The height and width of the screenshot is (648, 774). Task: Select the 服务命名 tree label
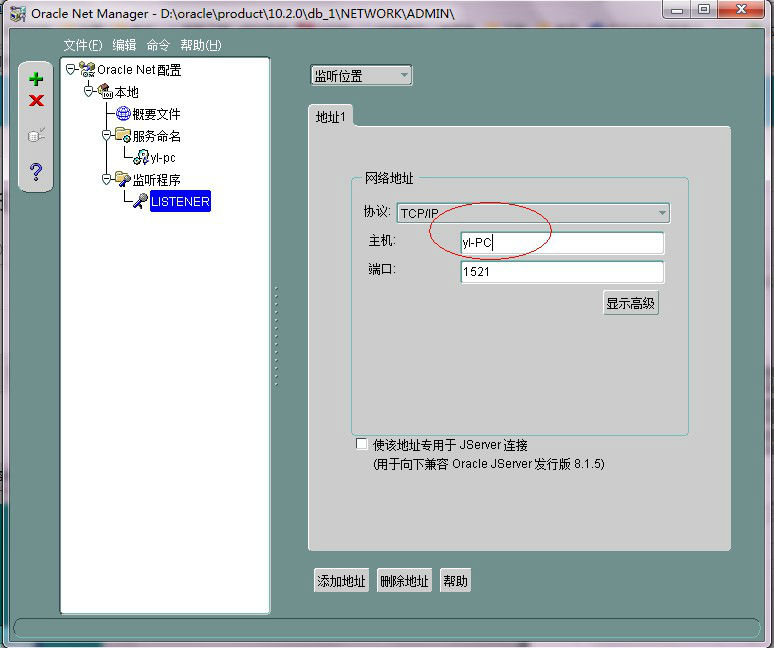pyautogui.click(x=156, y=136)
